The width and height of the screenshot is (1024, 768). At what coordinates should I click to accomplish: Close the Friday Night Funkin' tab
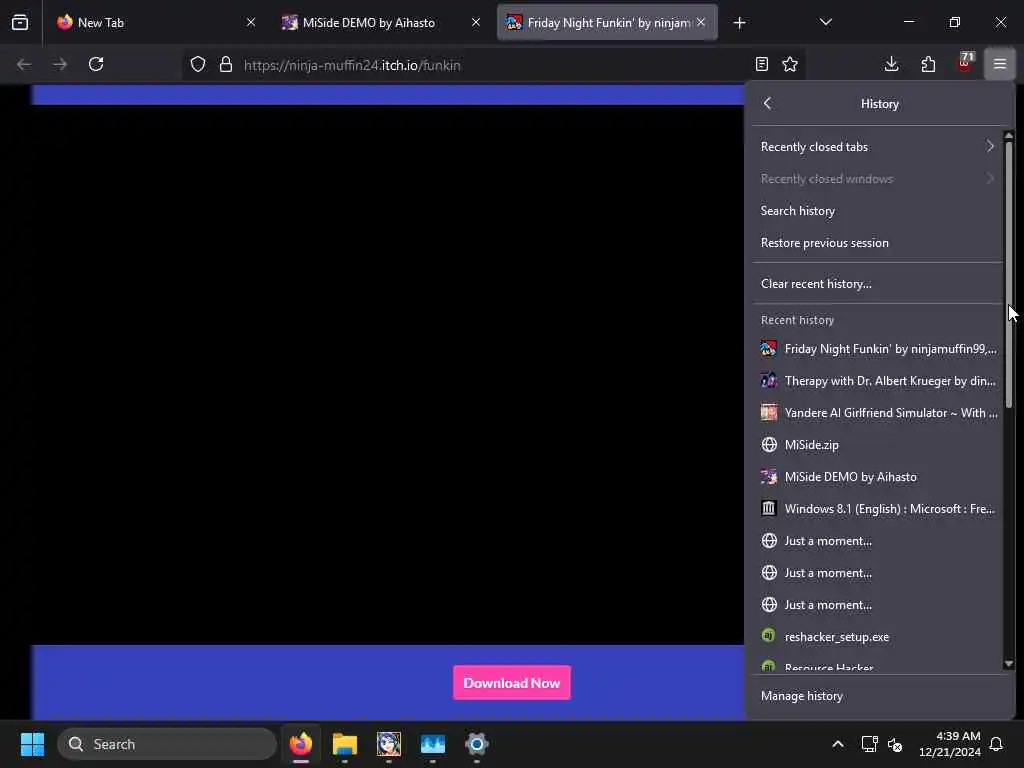pyautogui.click(x=701, y=22)
